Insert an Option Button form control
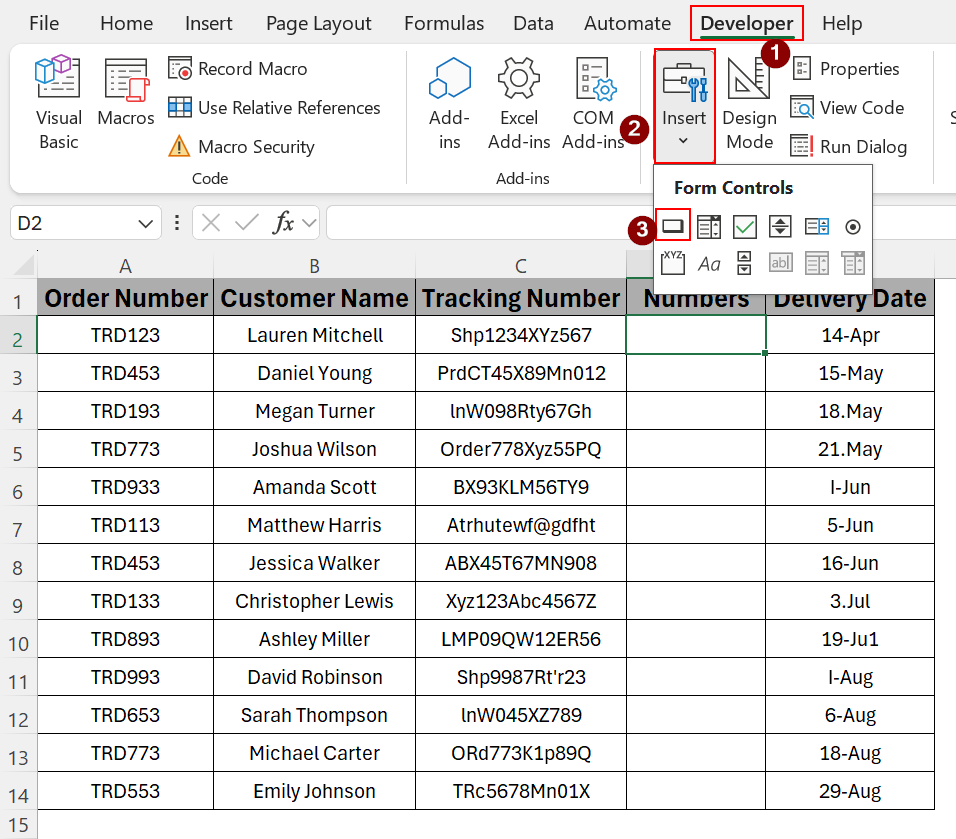This screenshot has width=956, height=839. [852, 227]
